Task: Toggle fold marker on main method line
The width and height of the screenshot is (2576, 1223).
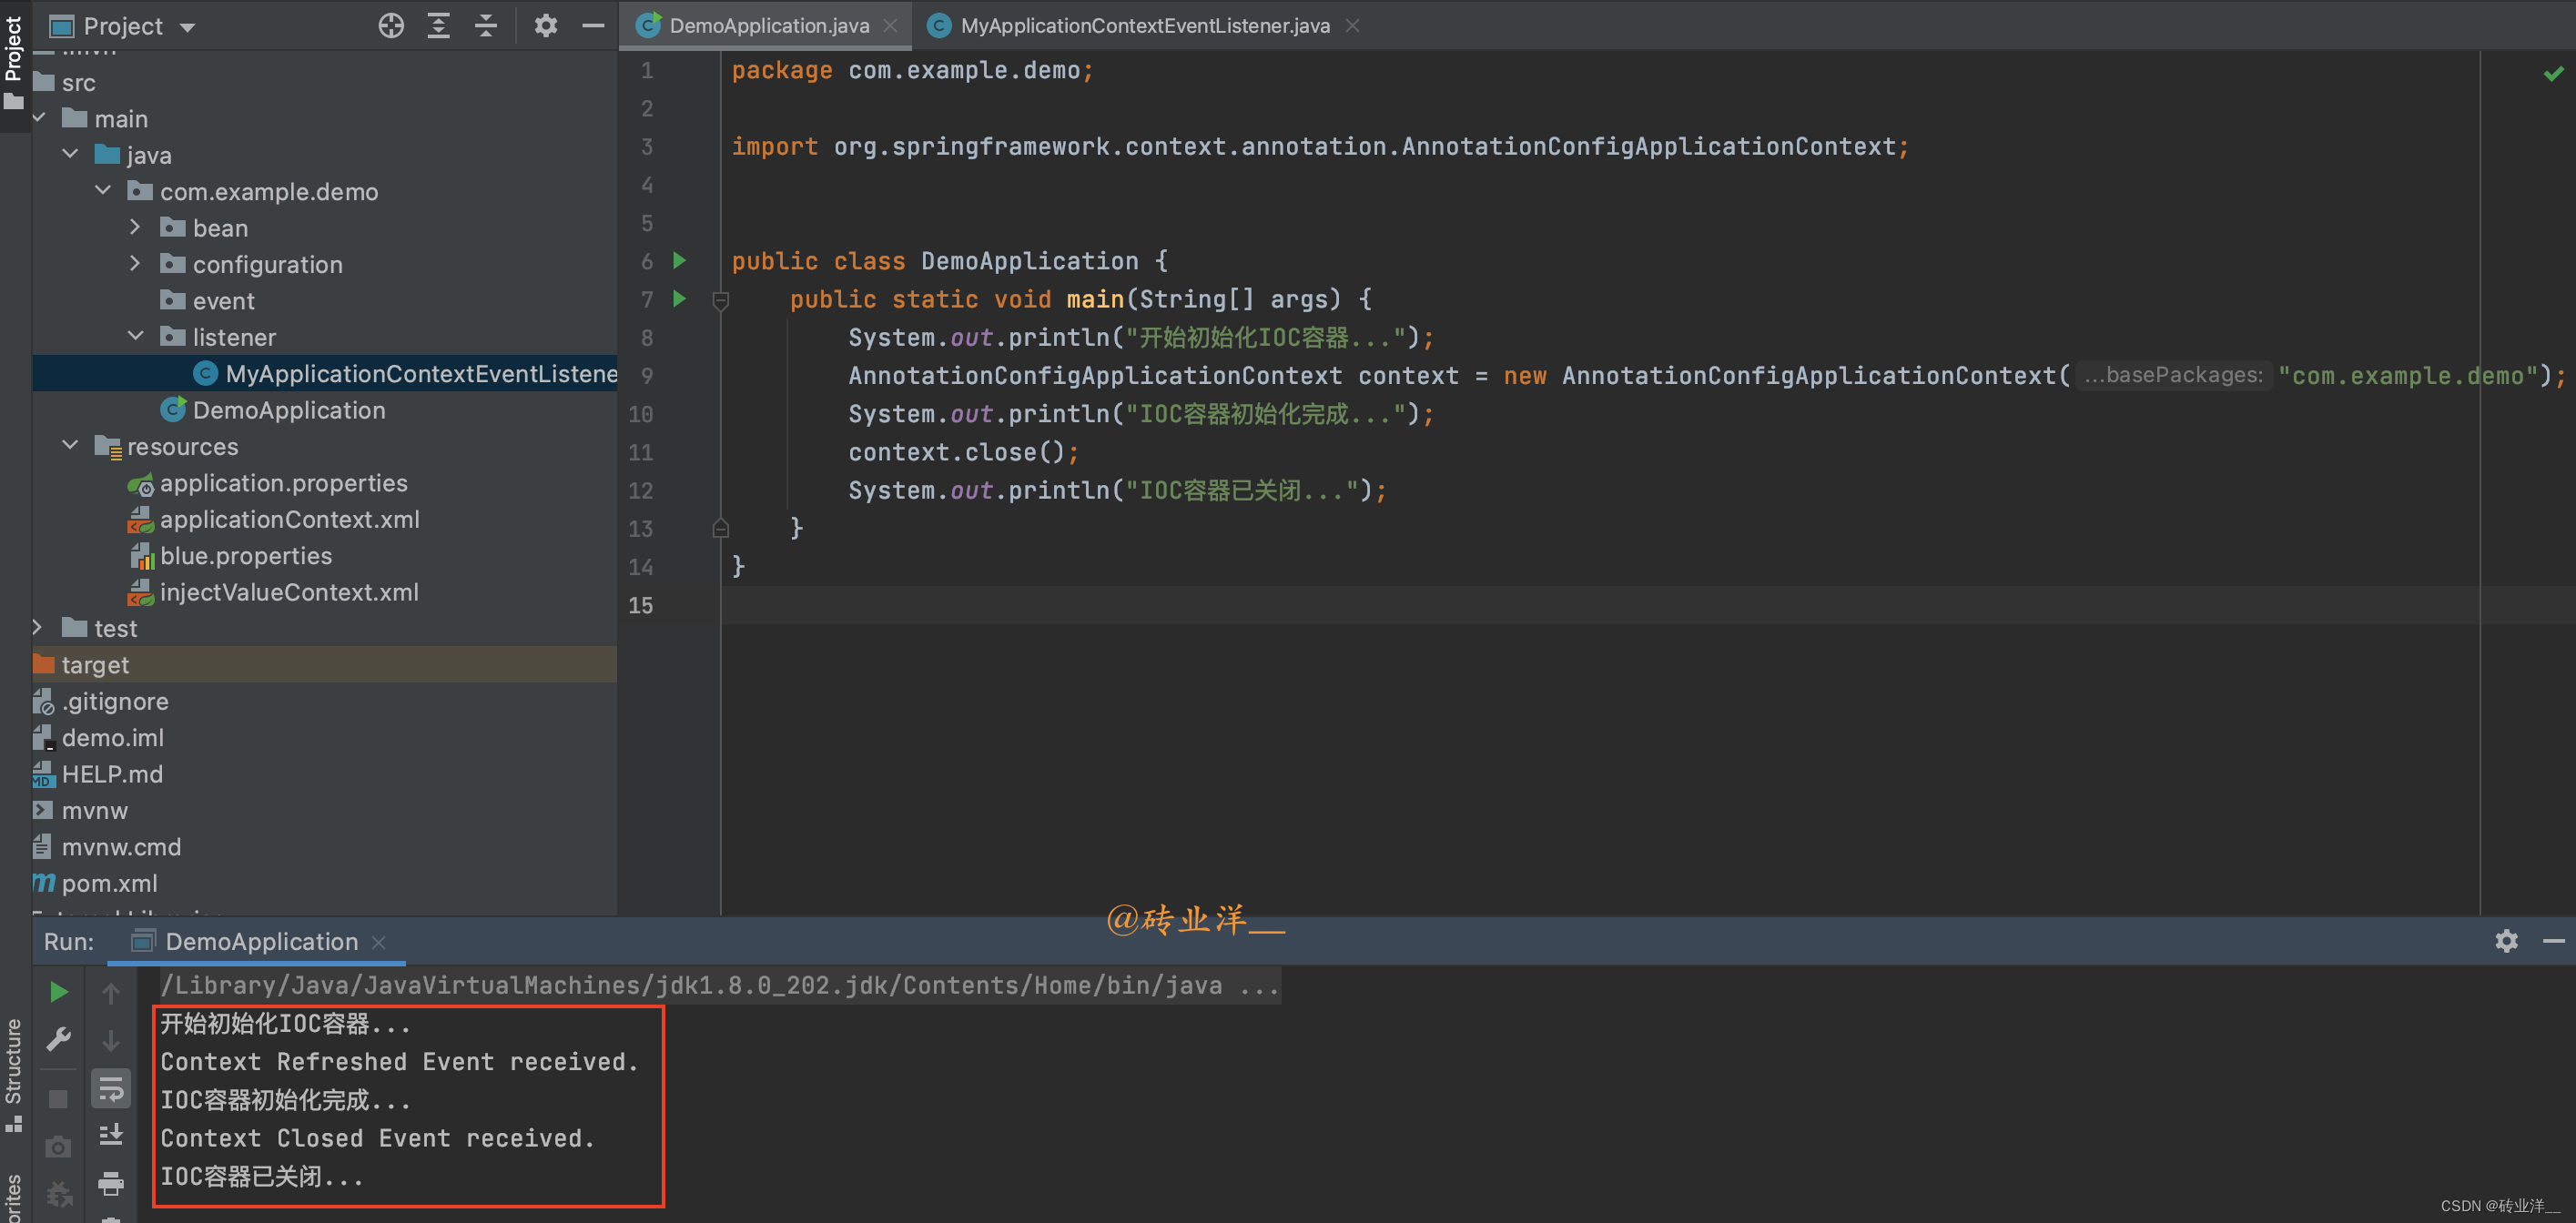Action: 720,299
